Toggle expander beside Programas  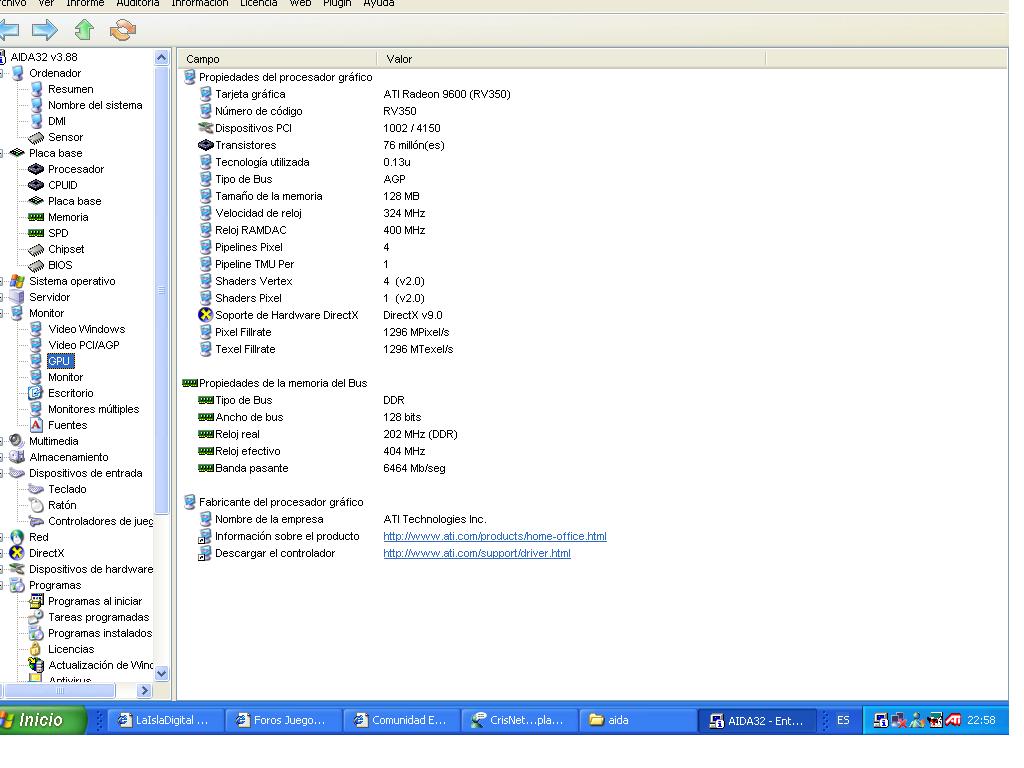pos(2,585)
